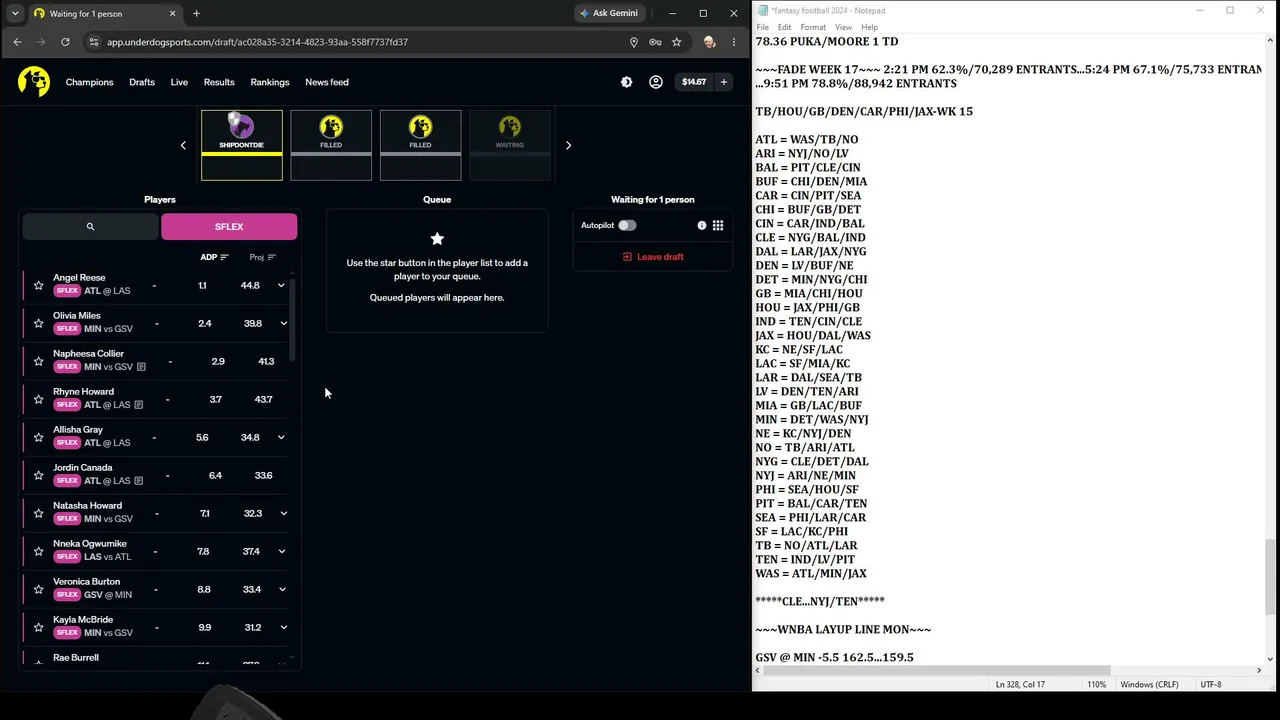Click the location permission icon in address bar
Screen dimensions: 1280x720
coord(633,42)
